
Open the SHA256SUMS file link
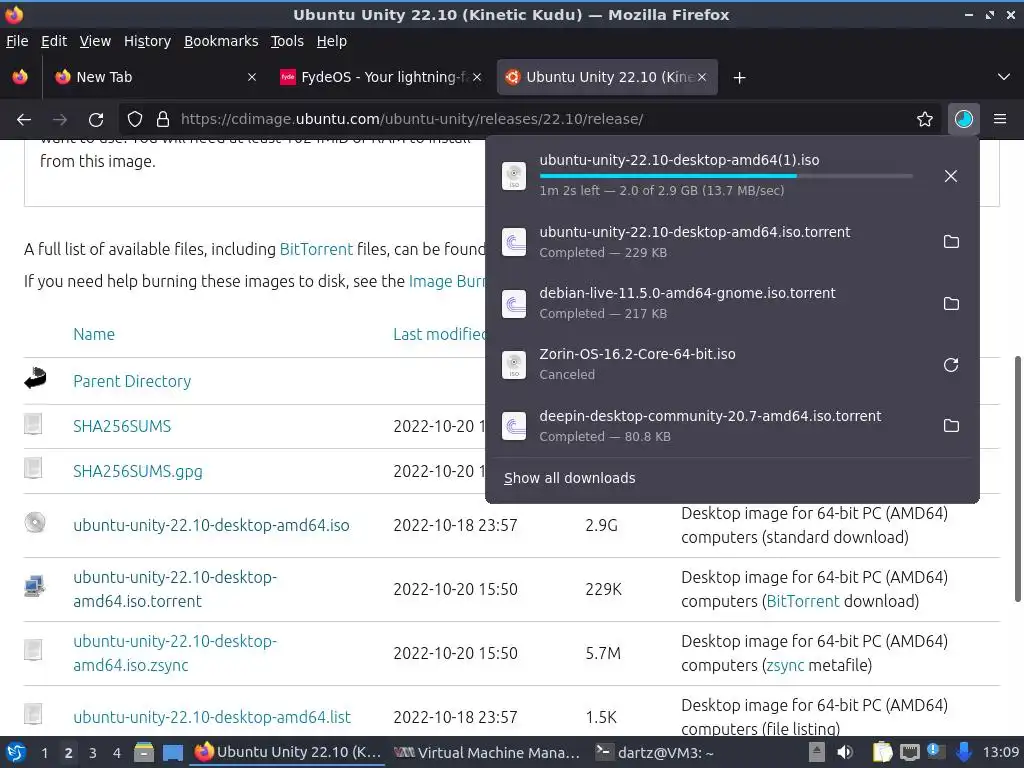point(122,426)
